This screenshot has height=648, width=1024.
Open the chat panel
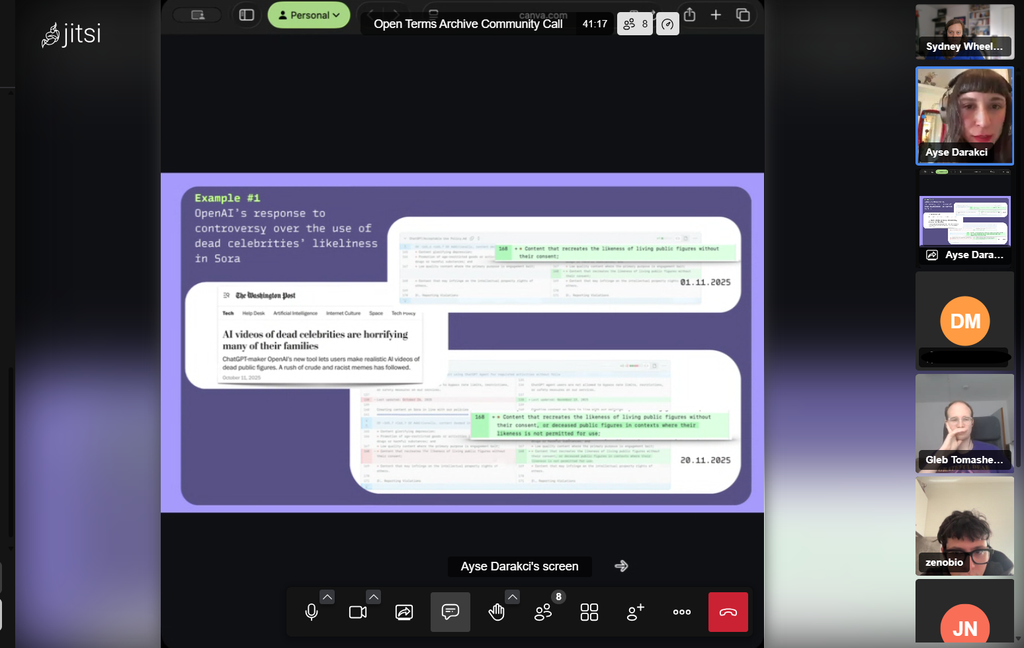click(450, 612)
